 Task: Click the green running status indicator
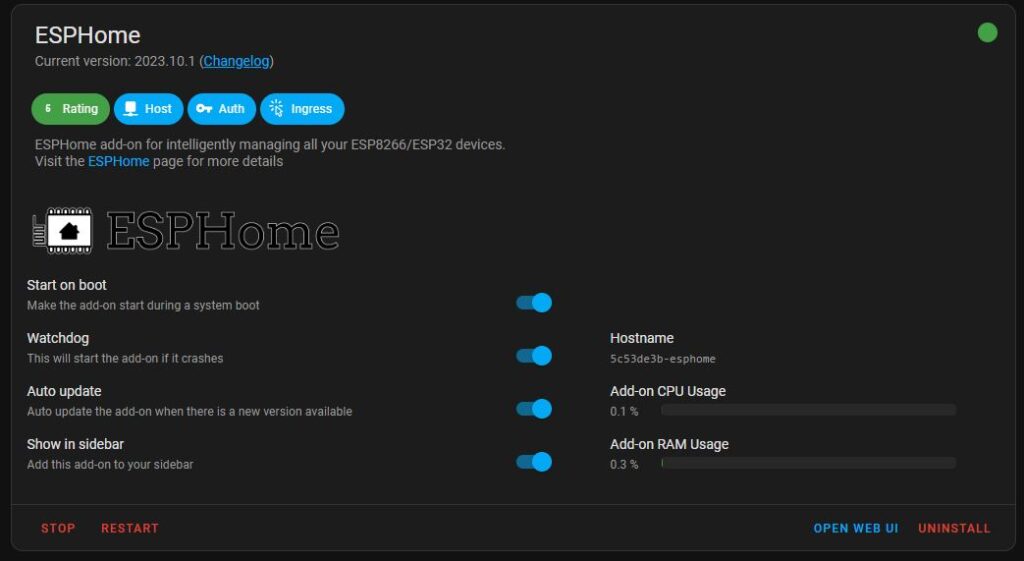coord(987,33)
